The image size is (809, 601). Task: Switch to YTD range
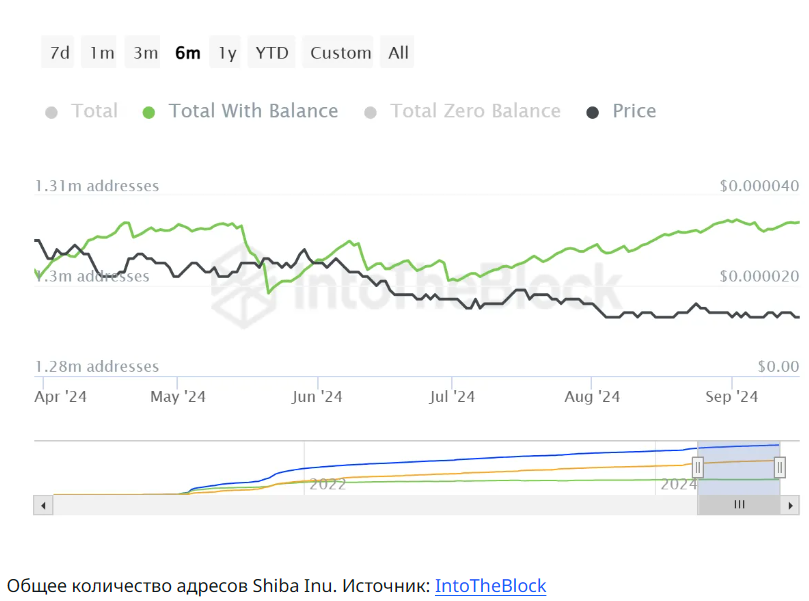click(x=272, y=53)
